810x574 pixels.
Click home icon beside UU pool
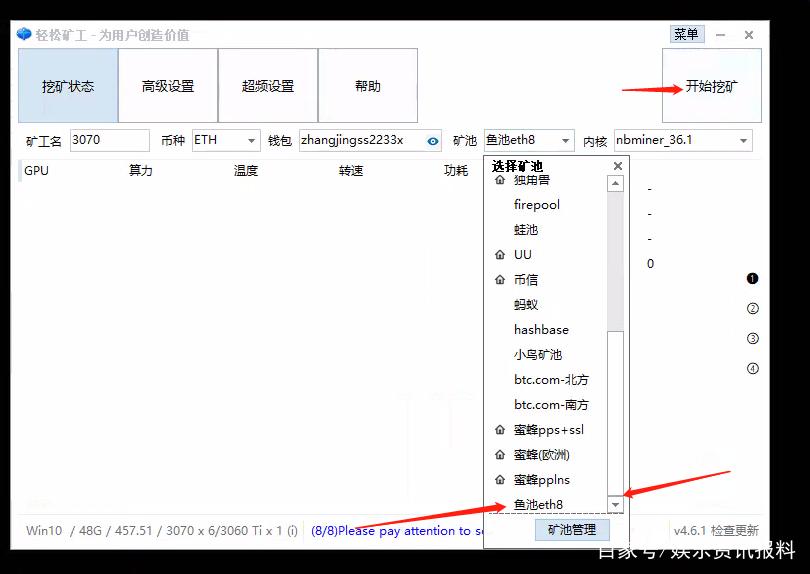[500, 255]
